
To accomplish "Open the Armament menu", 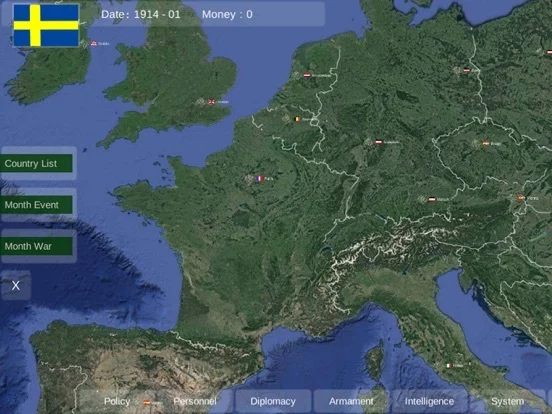I will coord(351,401).
